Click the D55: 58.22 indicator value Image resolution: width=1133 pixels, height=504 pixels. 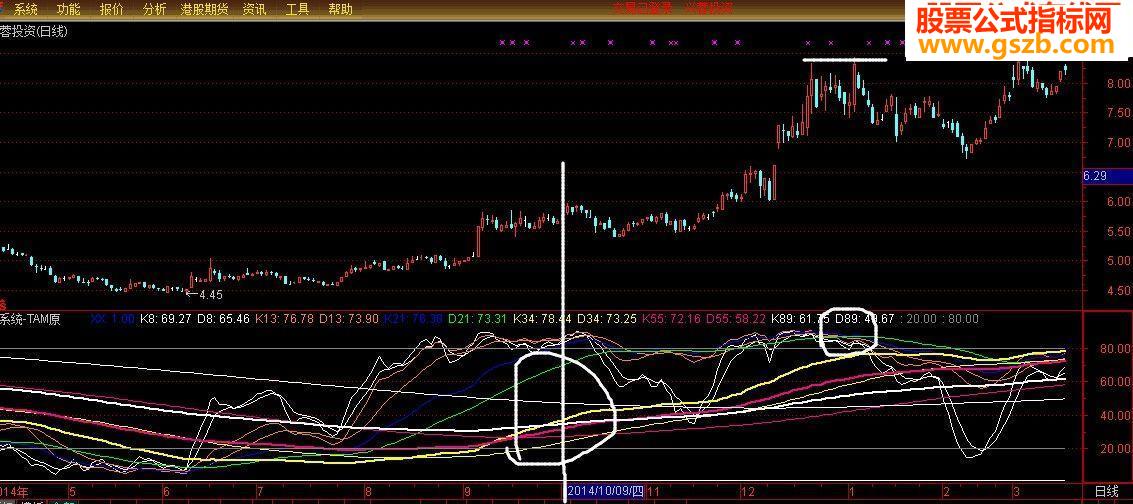point(736,318)
